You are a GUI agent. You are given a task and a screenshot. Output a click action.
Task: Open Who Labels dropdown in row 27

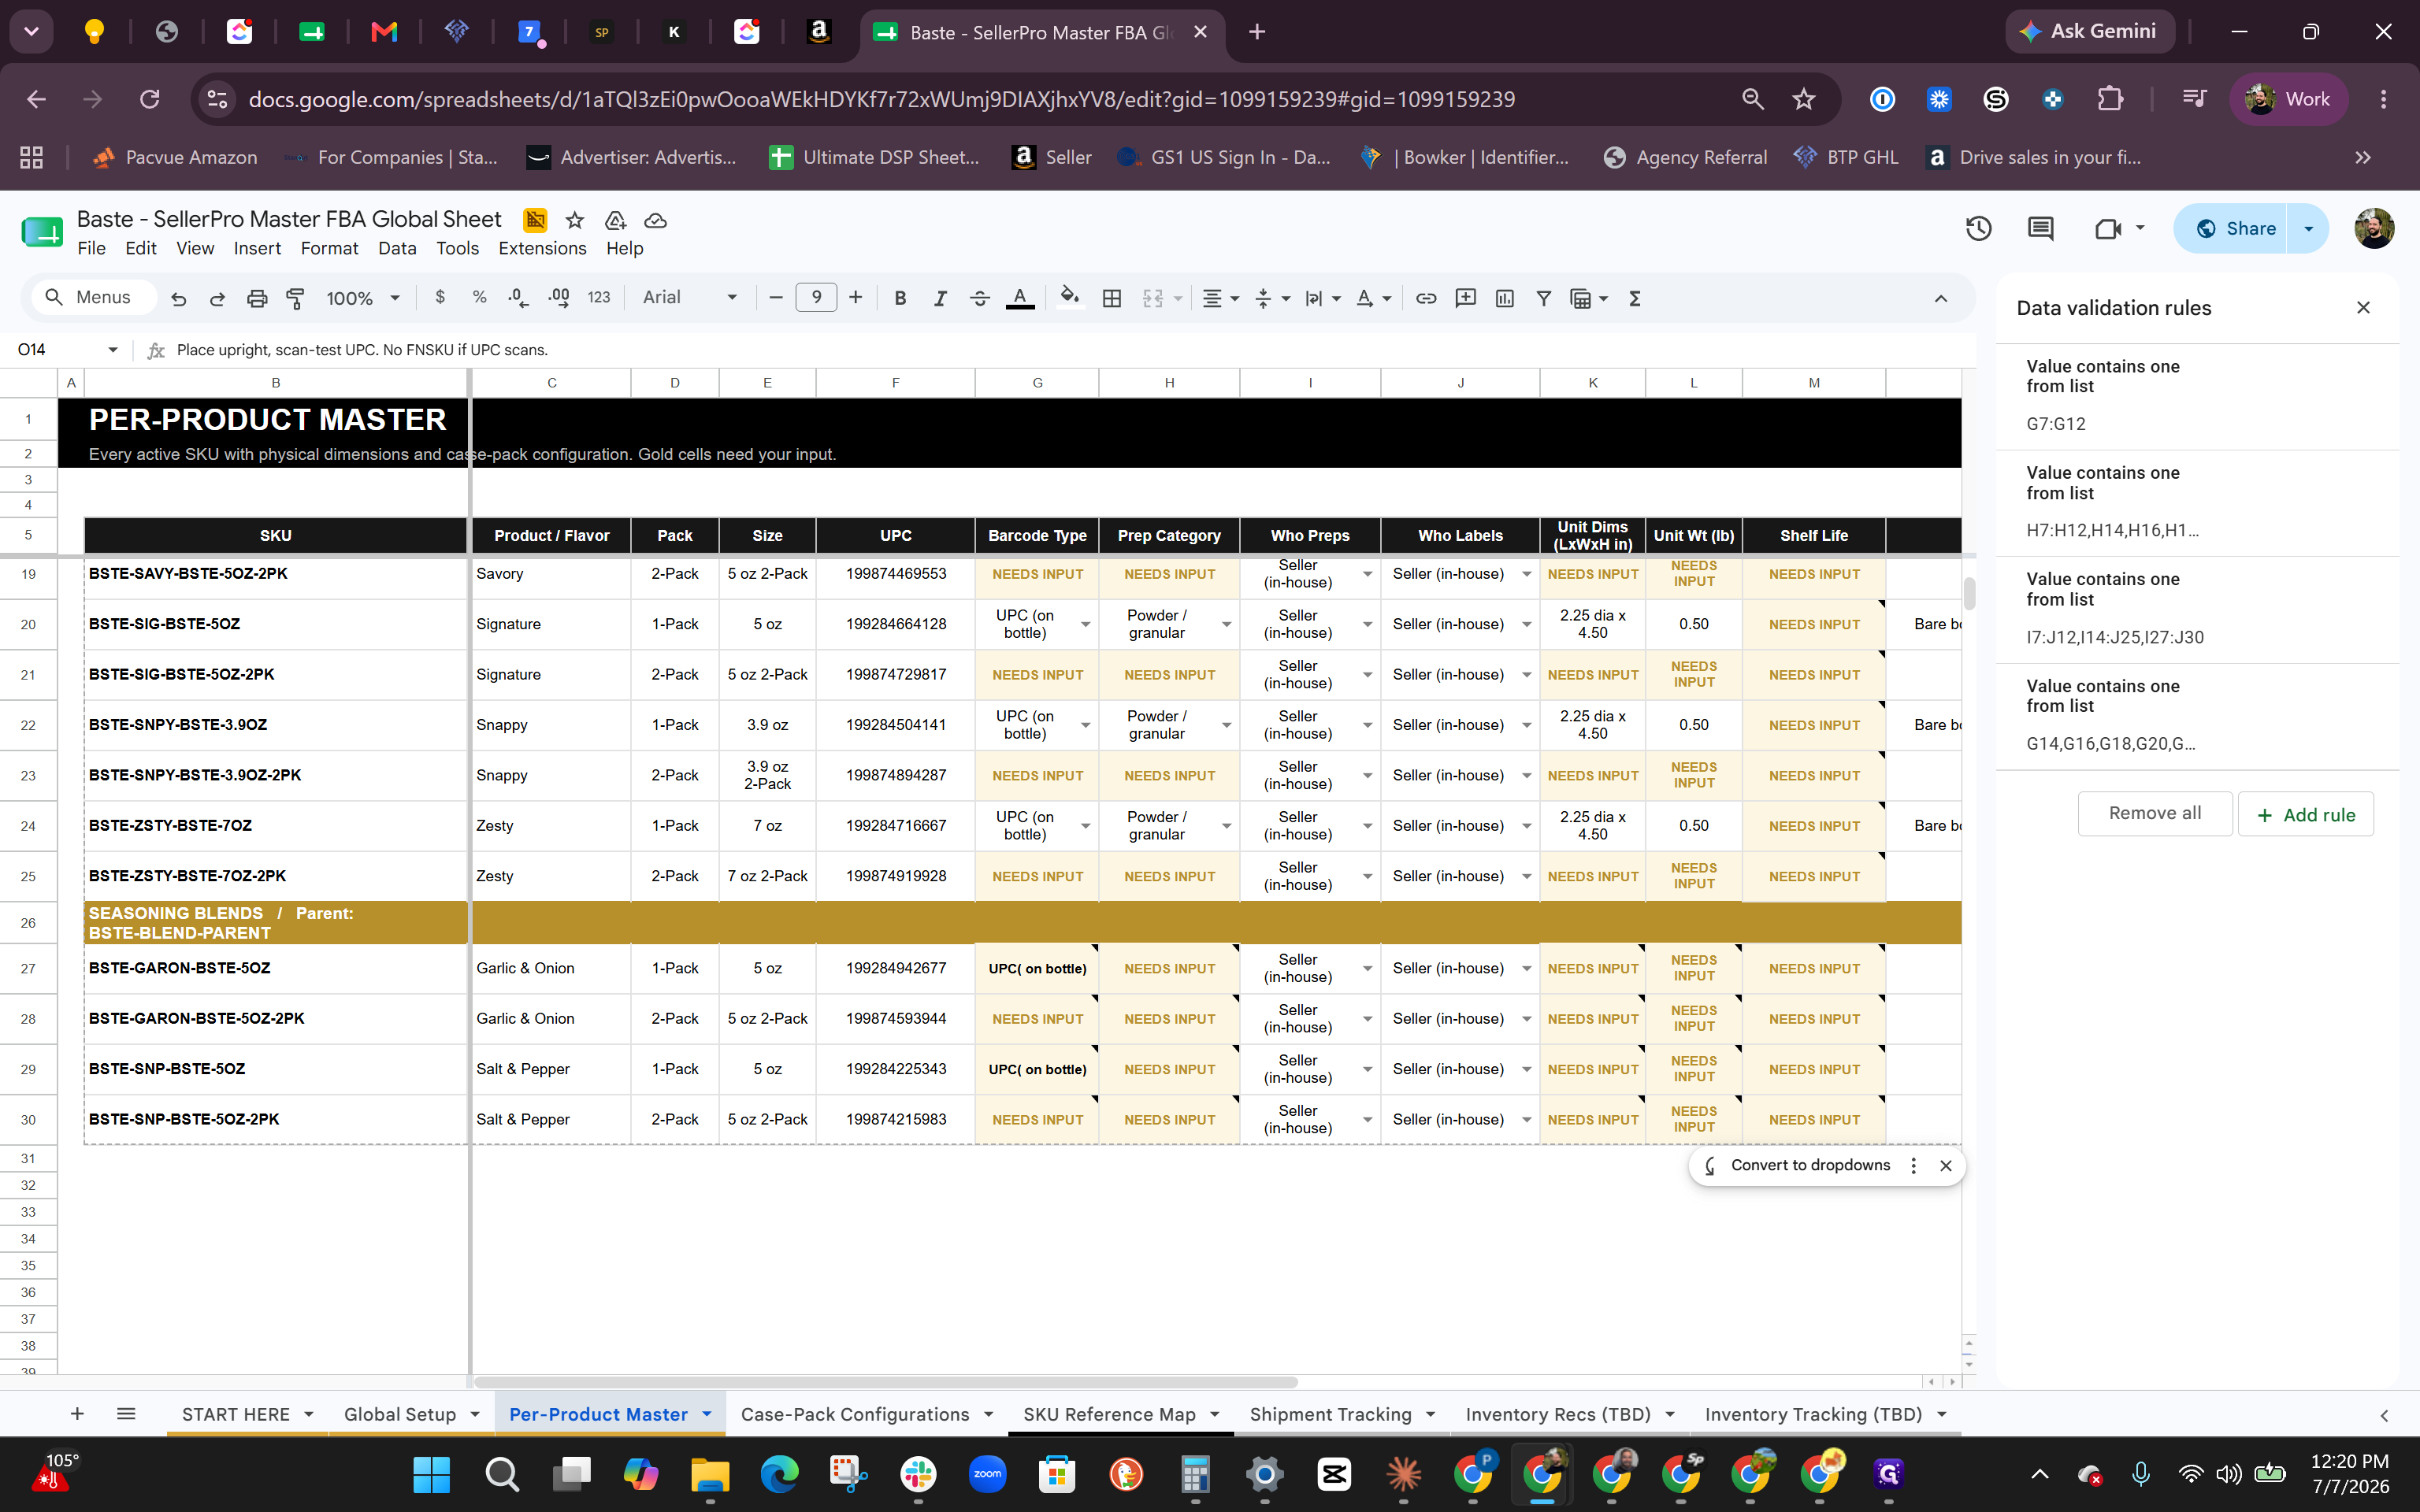pyautogui.click(x=1526, y=969)
